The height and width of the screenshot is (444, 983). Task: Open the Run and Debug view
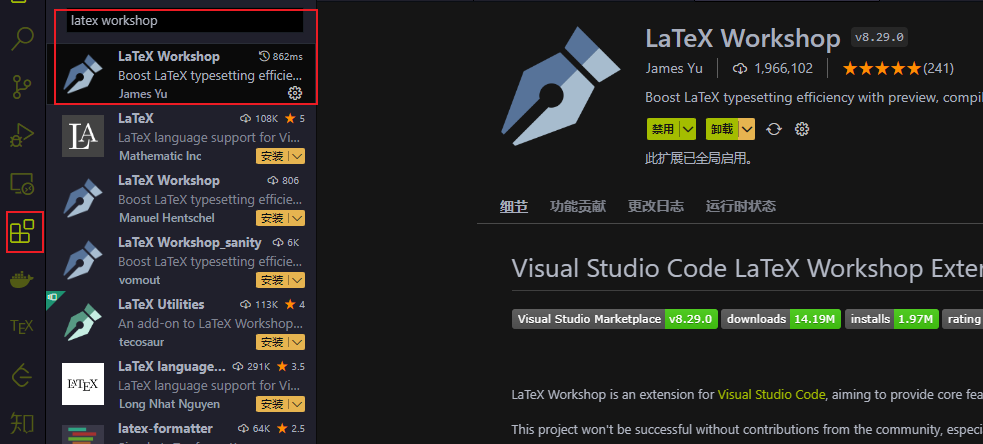click(x=22, y=135)
